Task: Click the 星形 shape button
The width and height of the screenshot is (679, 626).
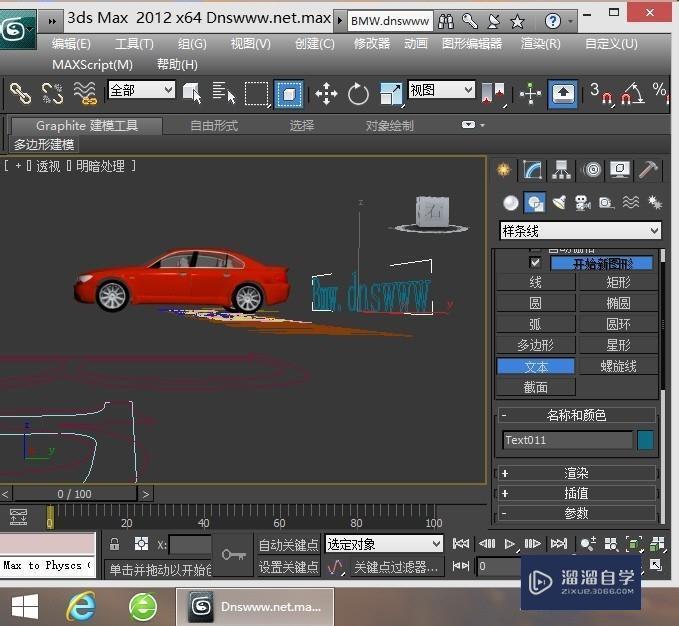Action: pyautogui.click(x=618, y=345)
